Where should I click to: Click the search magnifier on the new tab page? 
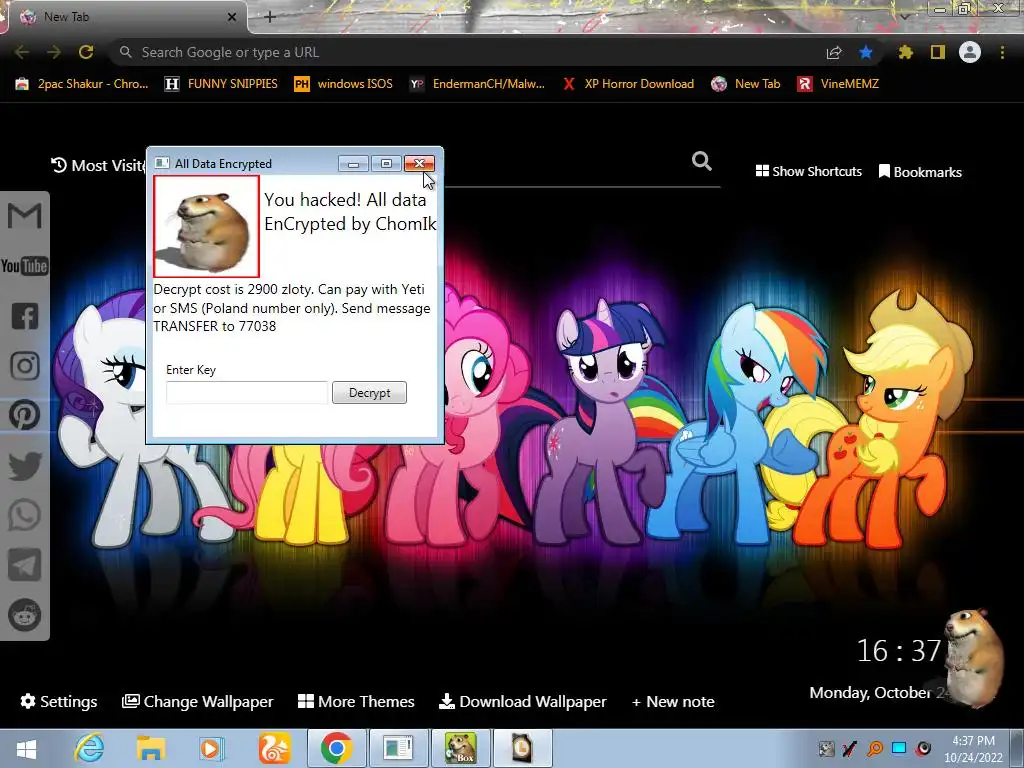702,161
